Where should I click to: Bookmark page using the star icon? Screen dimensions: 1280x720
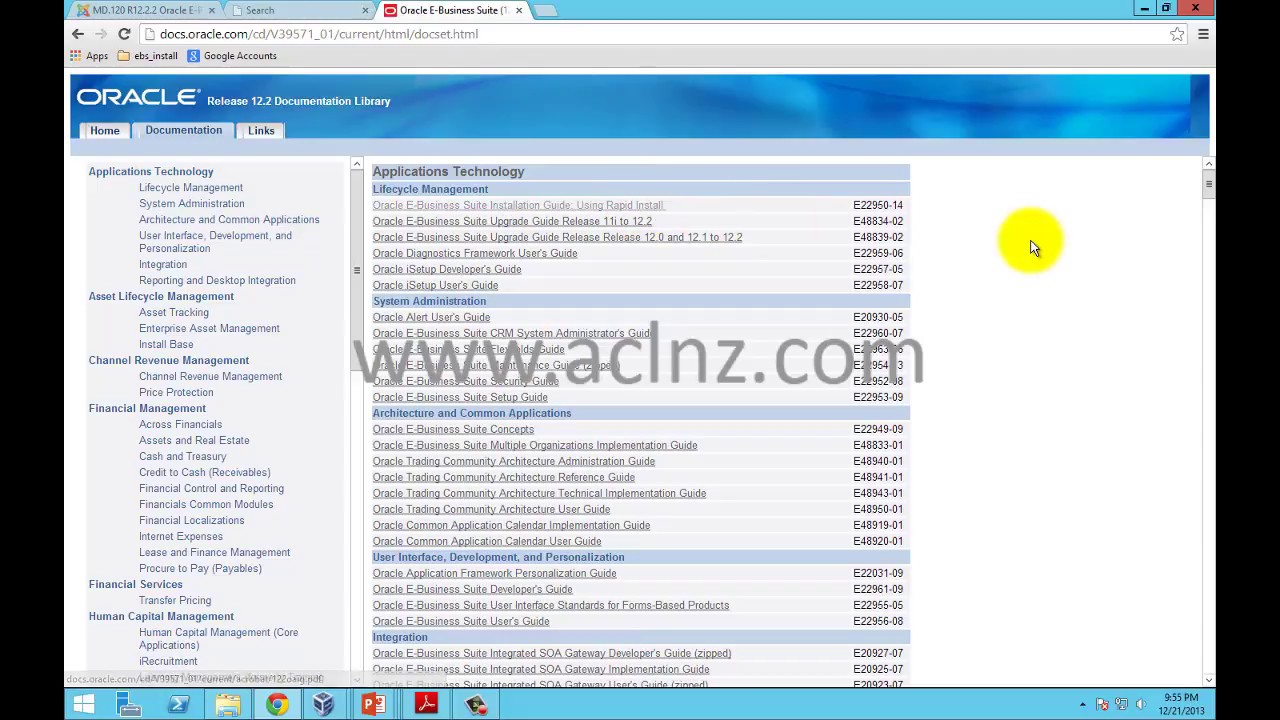tap(1177, 34)
